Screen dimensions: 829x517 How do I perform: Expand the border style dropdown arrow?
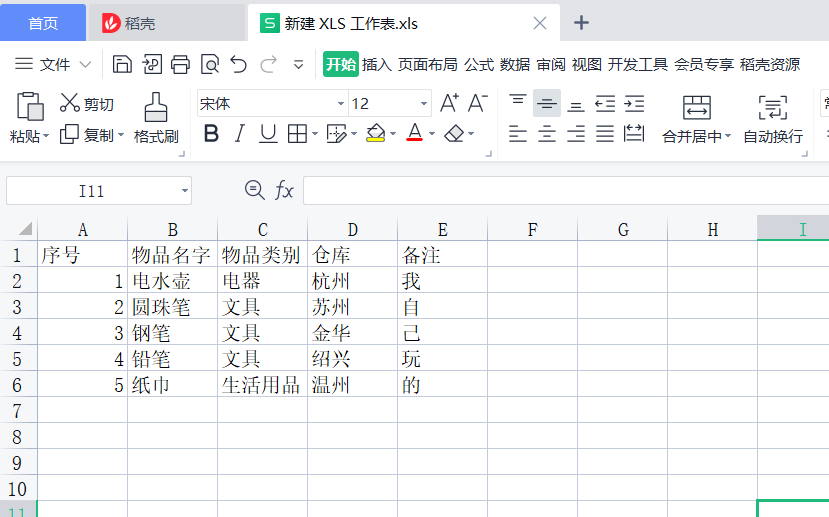pyautogui.click(x=315, y=134)
